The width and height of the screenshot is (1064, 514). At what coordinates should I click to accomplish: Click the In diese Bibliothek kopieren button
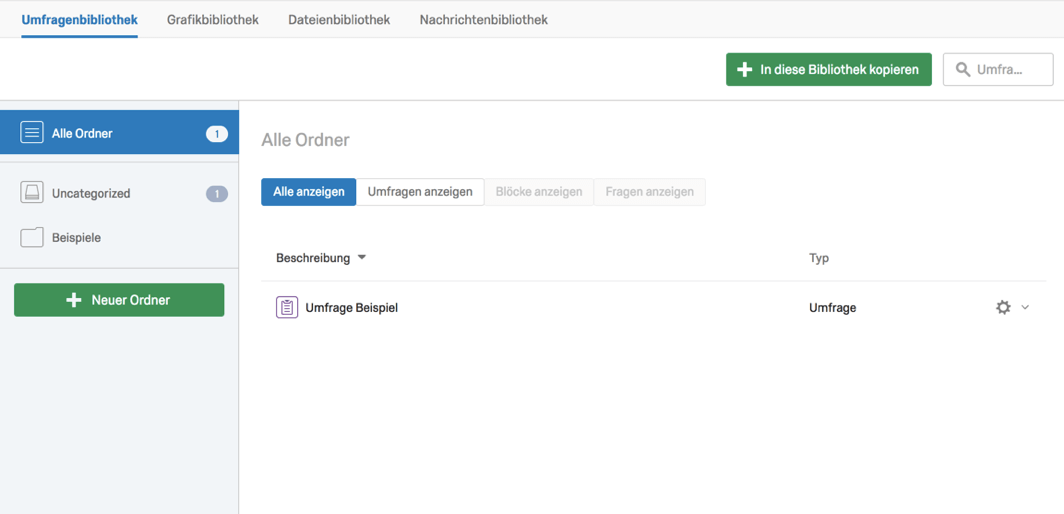pos(829,69)
